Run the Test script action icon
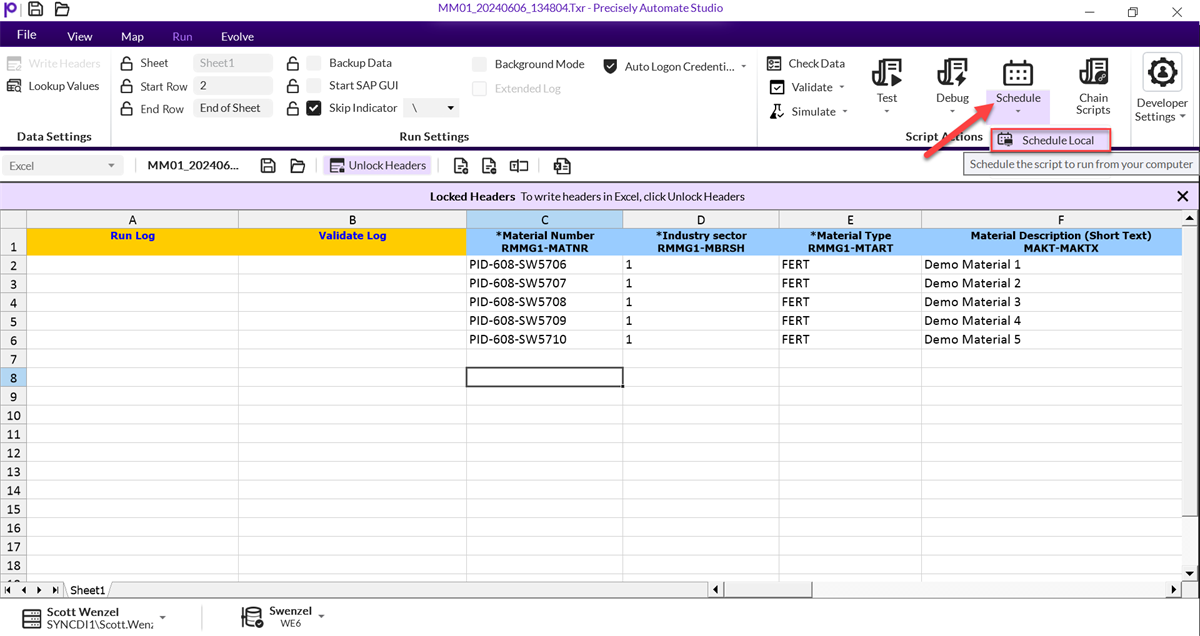Screen dimensions: 1200x636 886,73
